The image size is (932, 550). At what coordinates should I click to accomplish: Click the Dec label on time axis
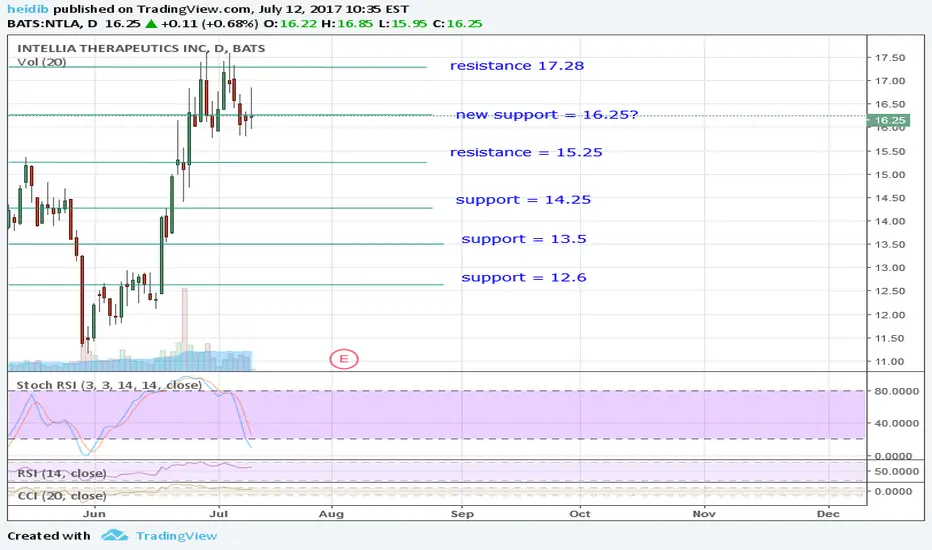click(828, 514)
